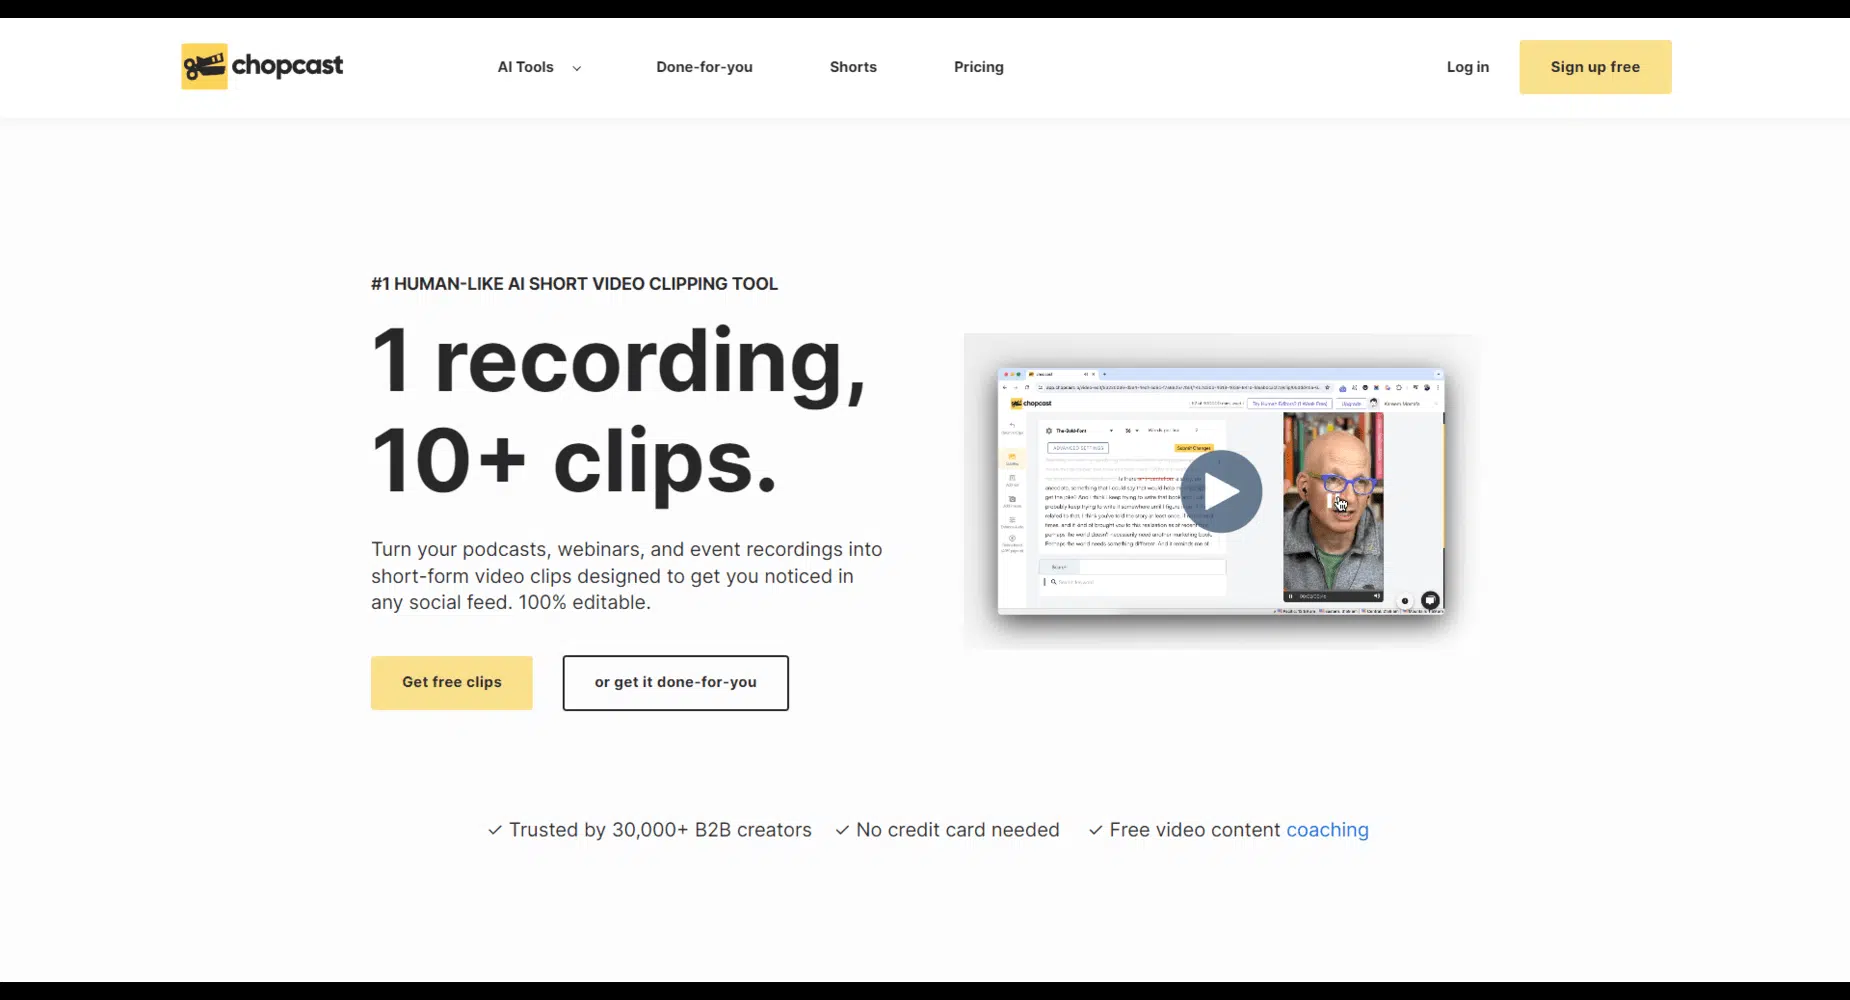The image size is (1850, 1000).
Task: Click the pause icon in the video preview
Action: 1291,596
